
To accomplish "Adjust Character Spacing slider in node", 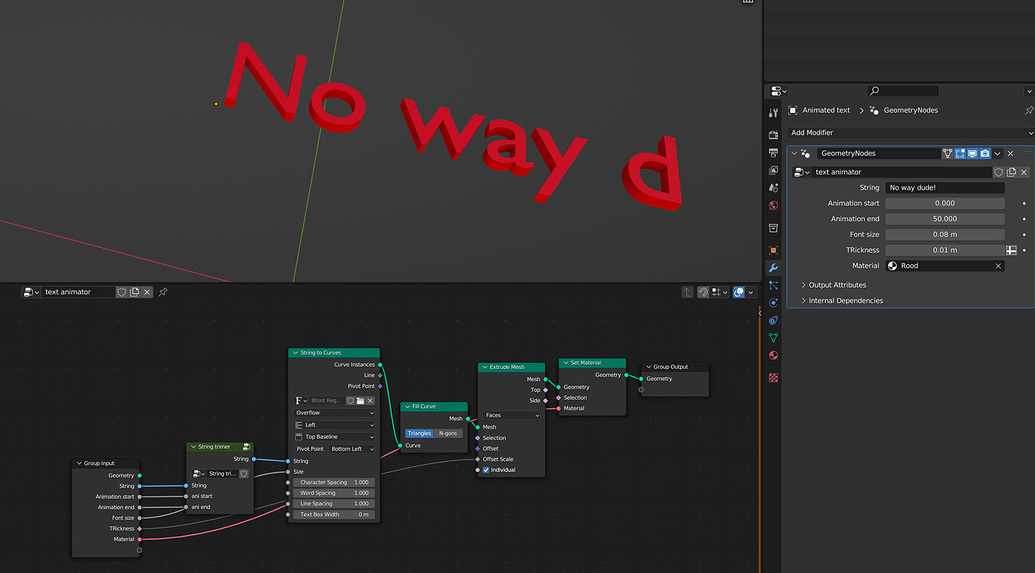I will coord(334,483).
